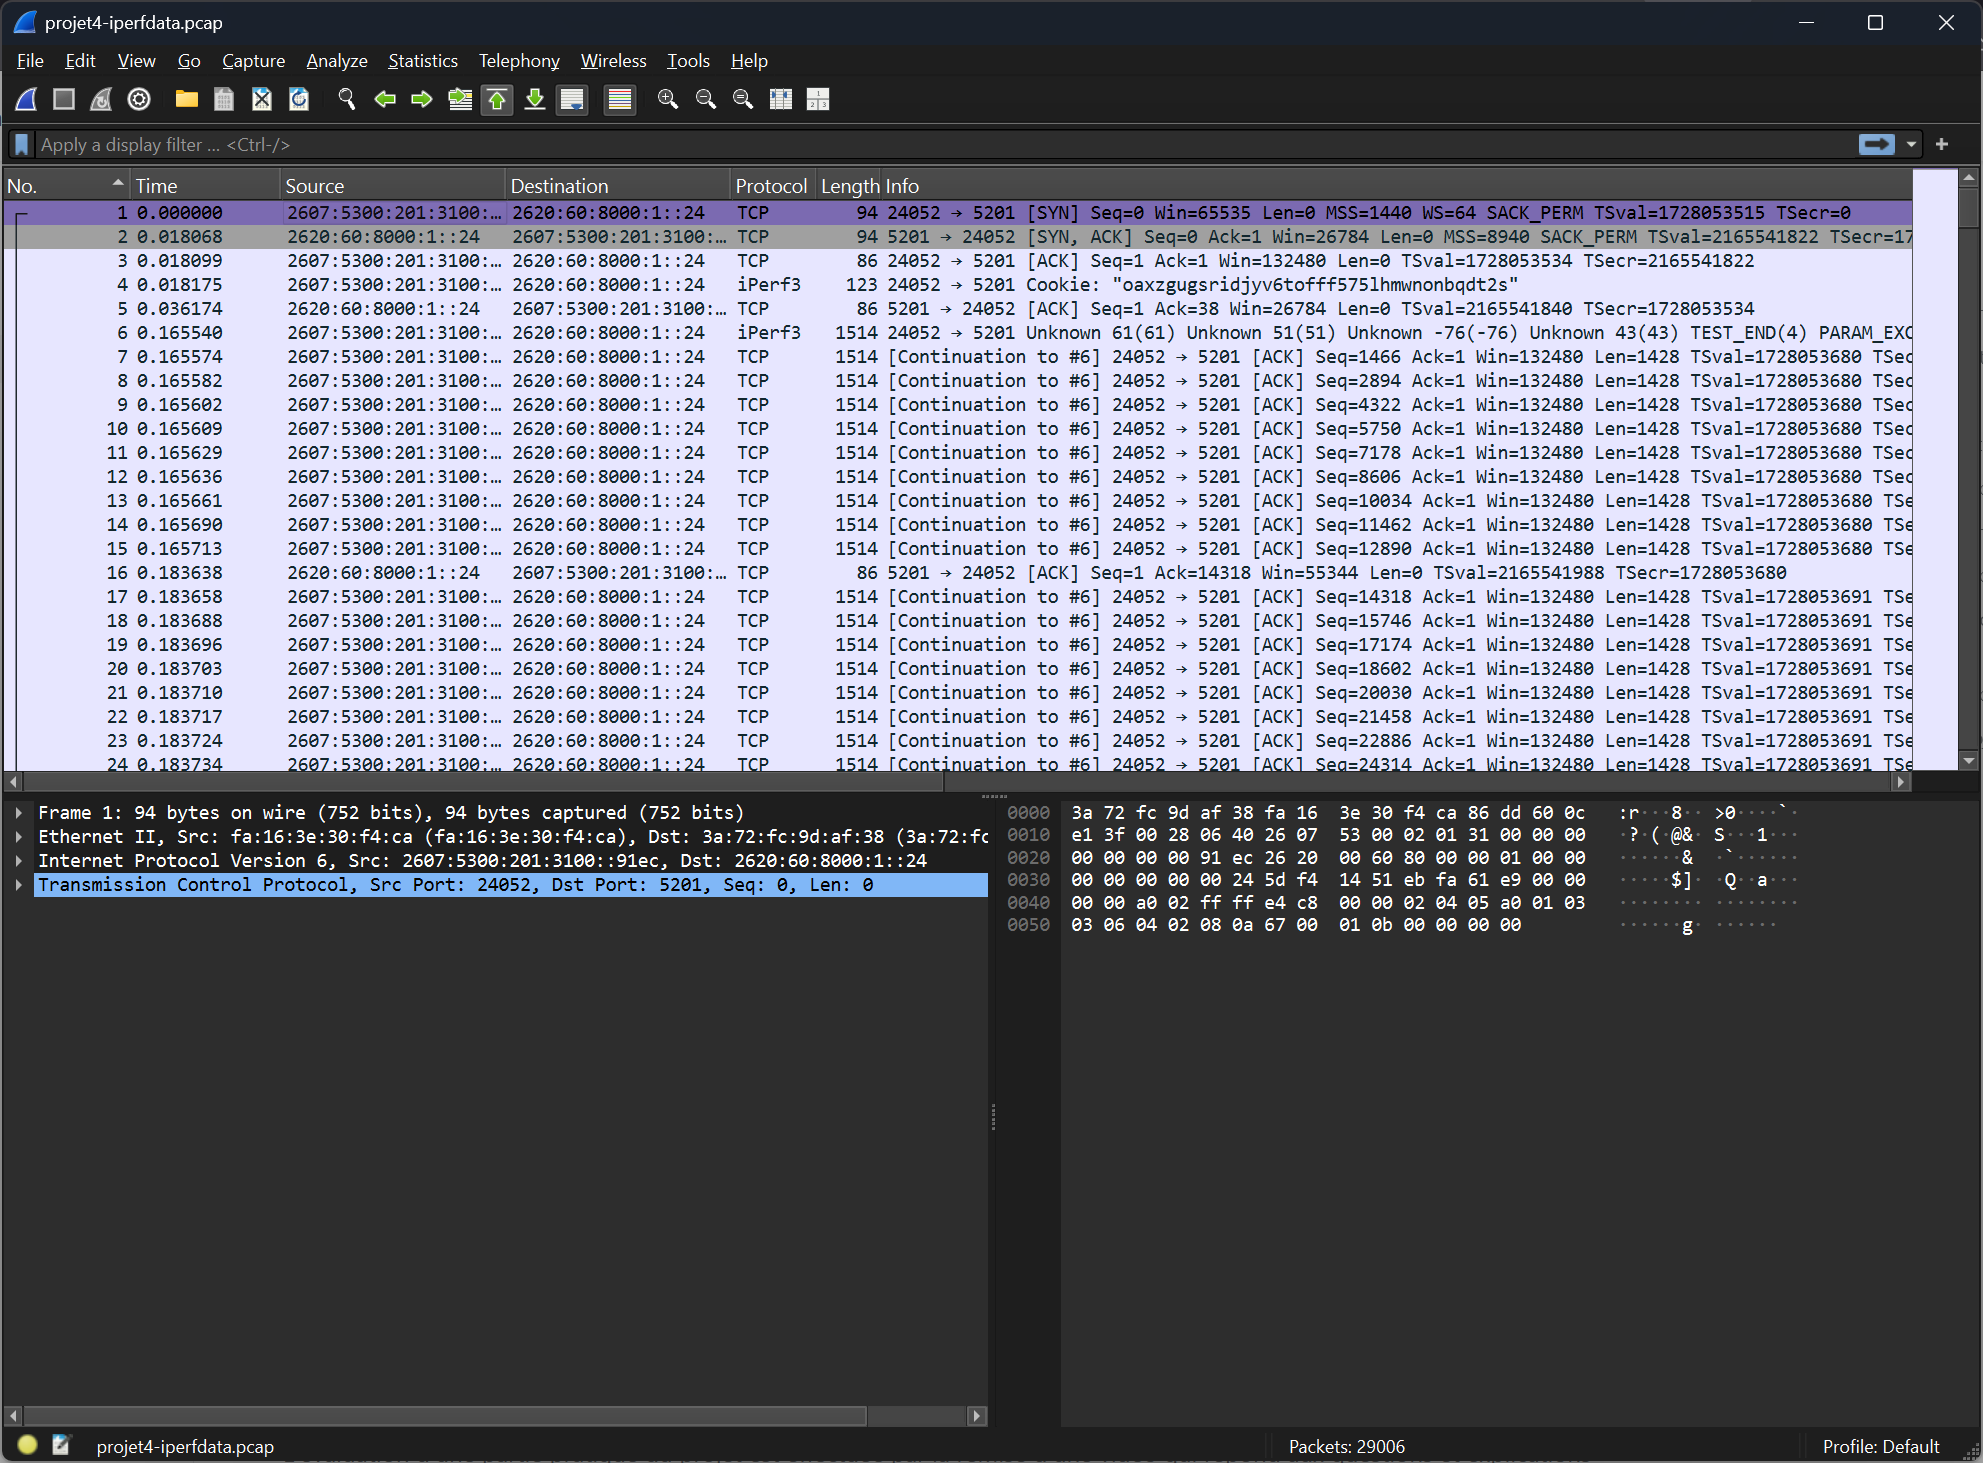
Task: Add a new filter button with the plus
Action: pos(1942,144)
